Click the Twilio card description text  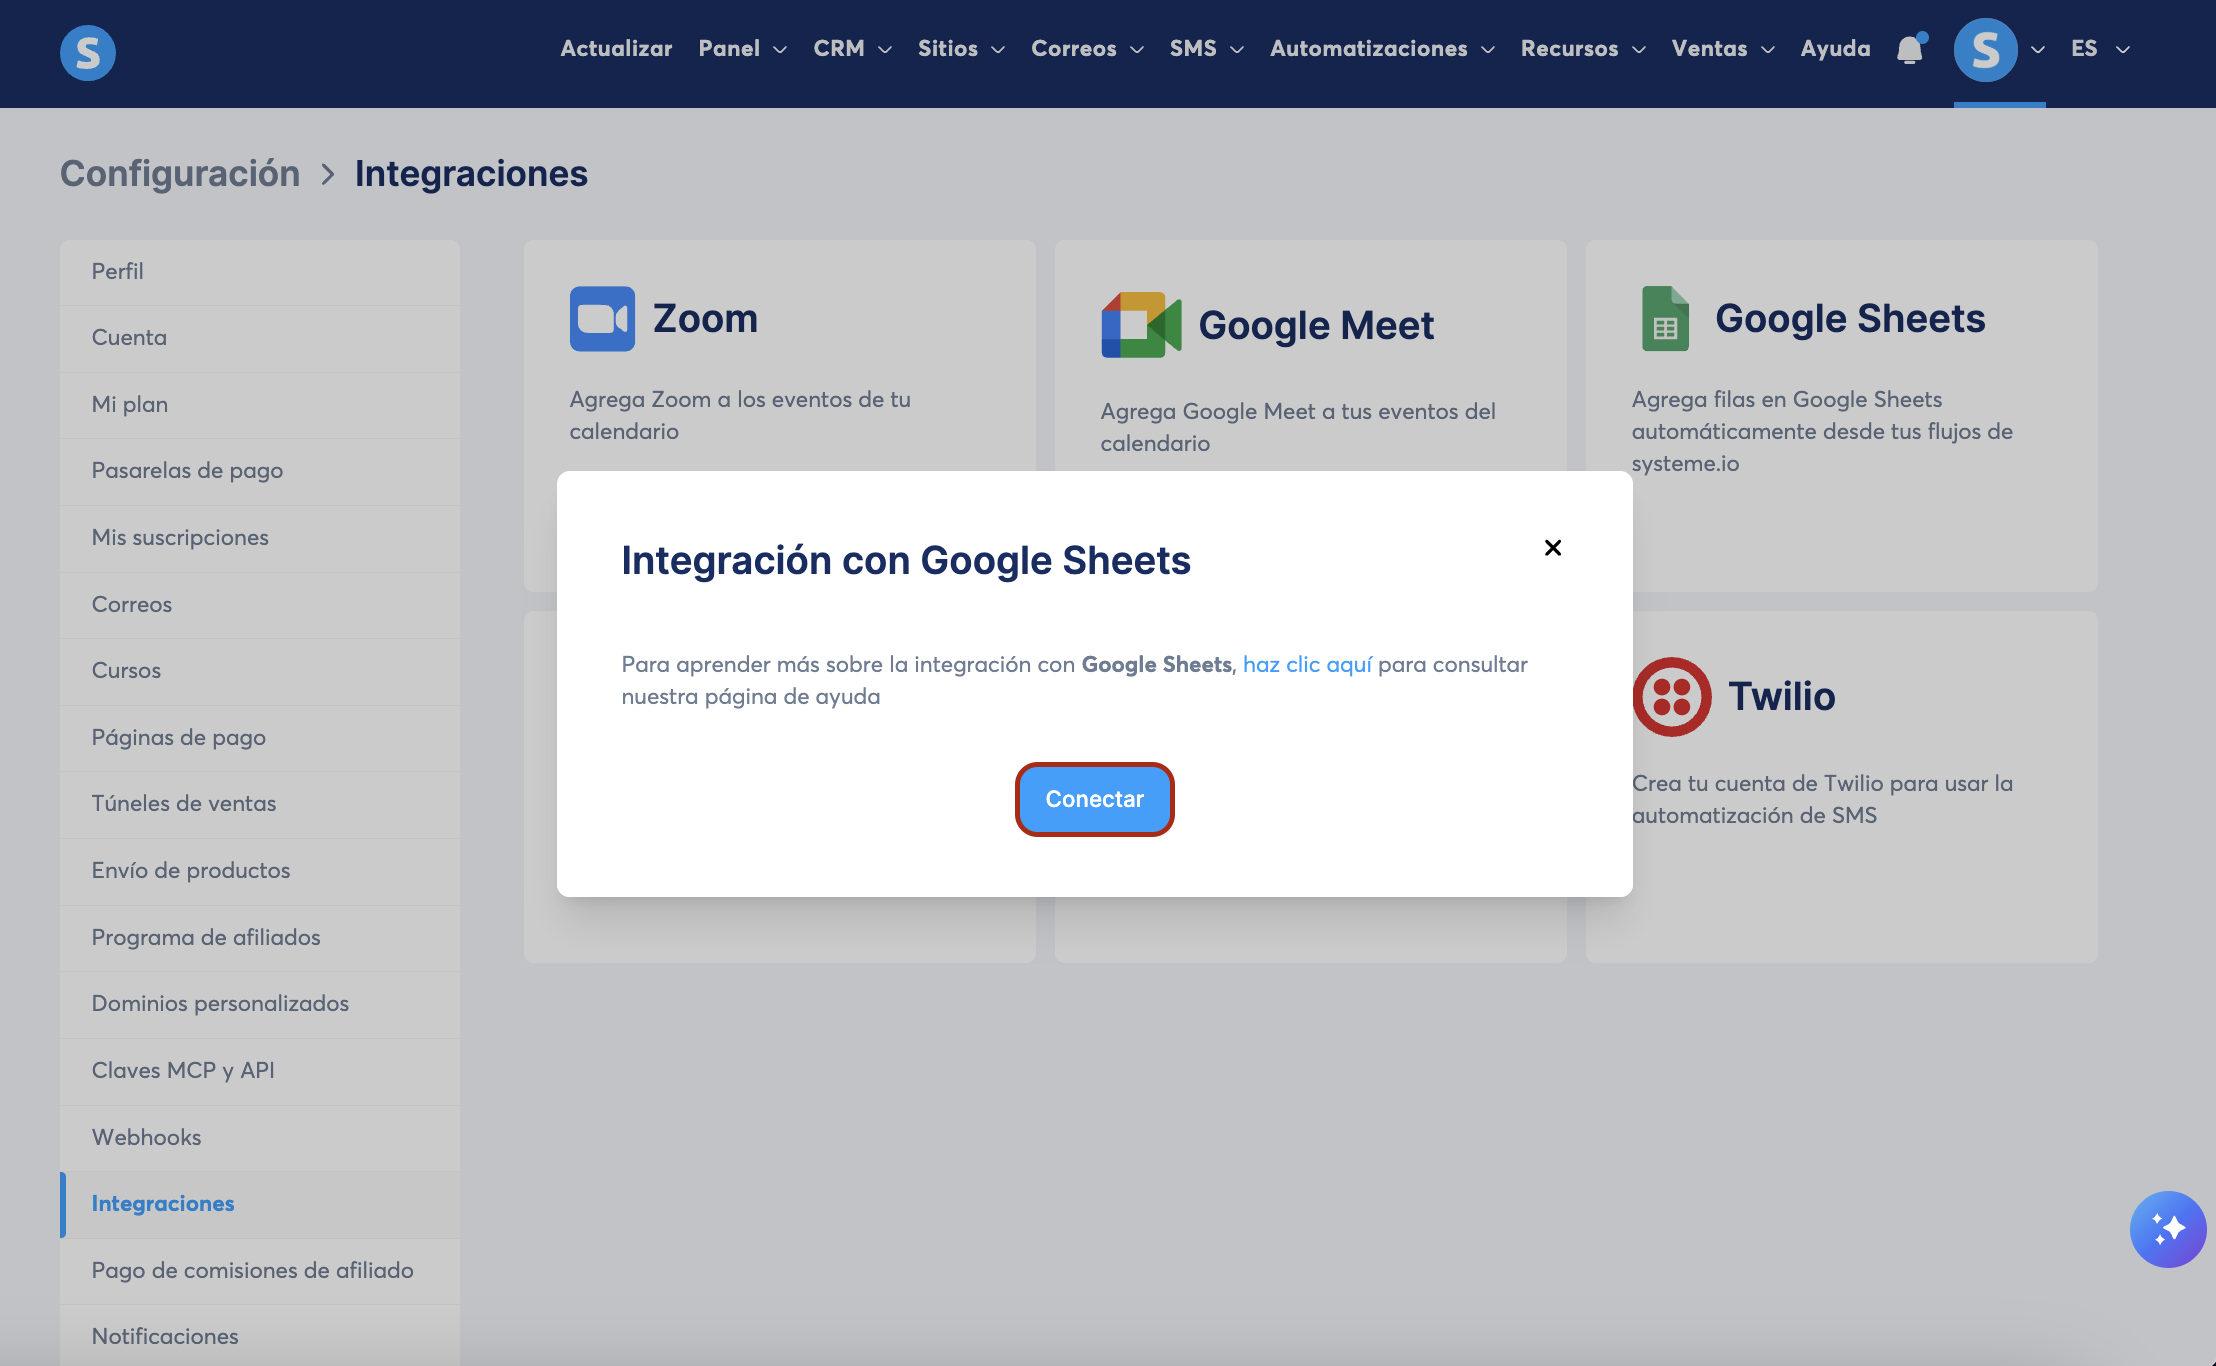tap(1822, 800)
